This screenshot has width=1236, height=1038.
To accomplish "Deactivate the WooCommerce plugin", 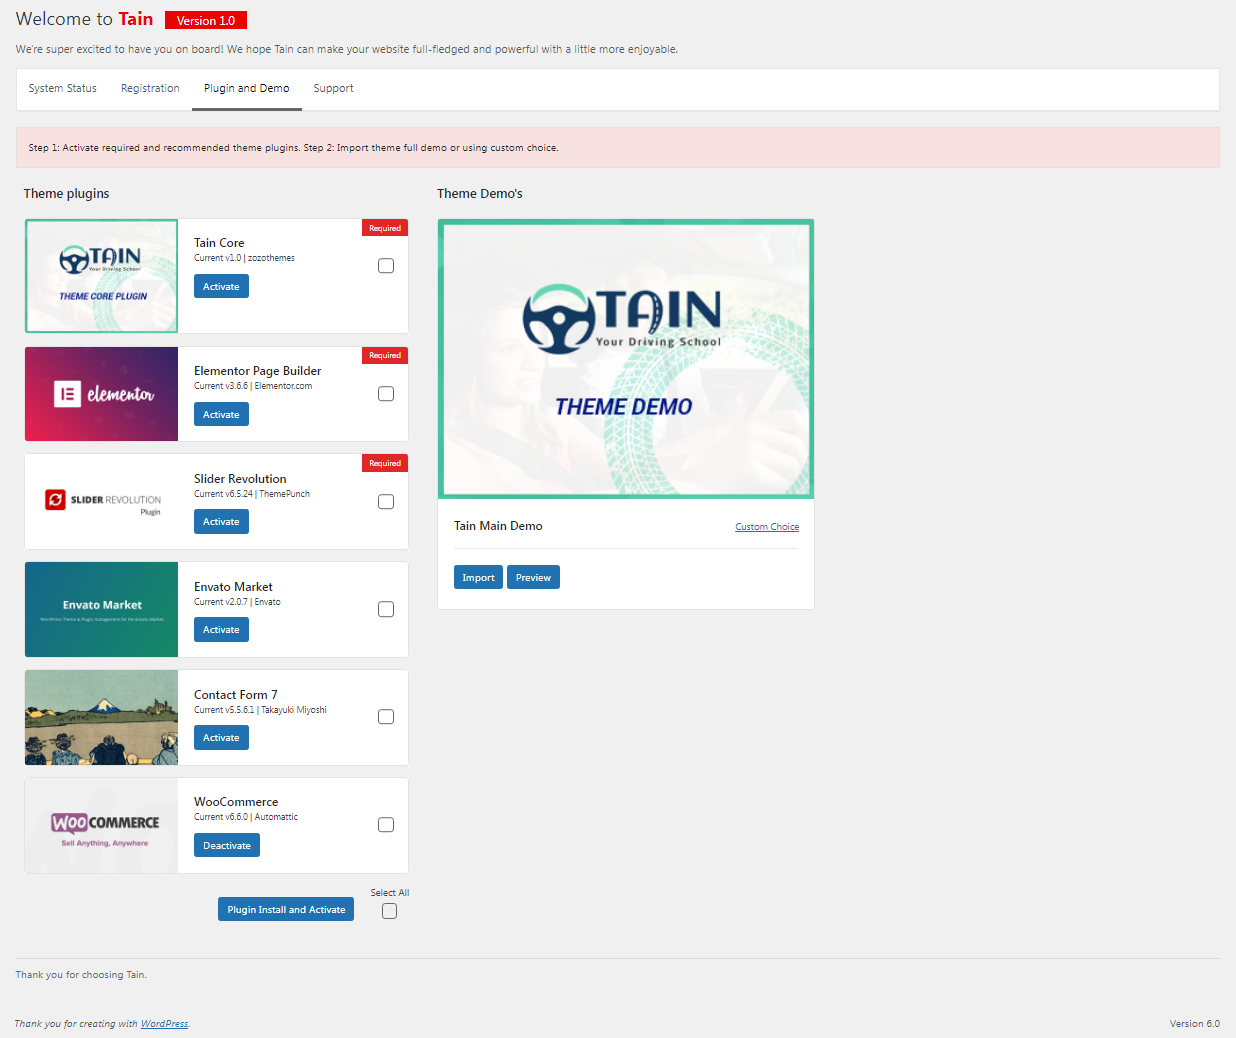I will click(x=227, y=846).
